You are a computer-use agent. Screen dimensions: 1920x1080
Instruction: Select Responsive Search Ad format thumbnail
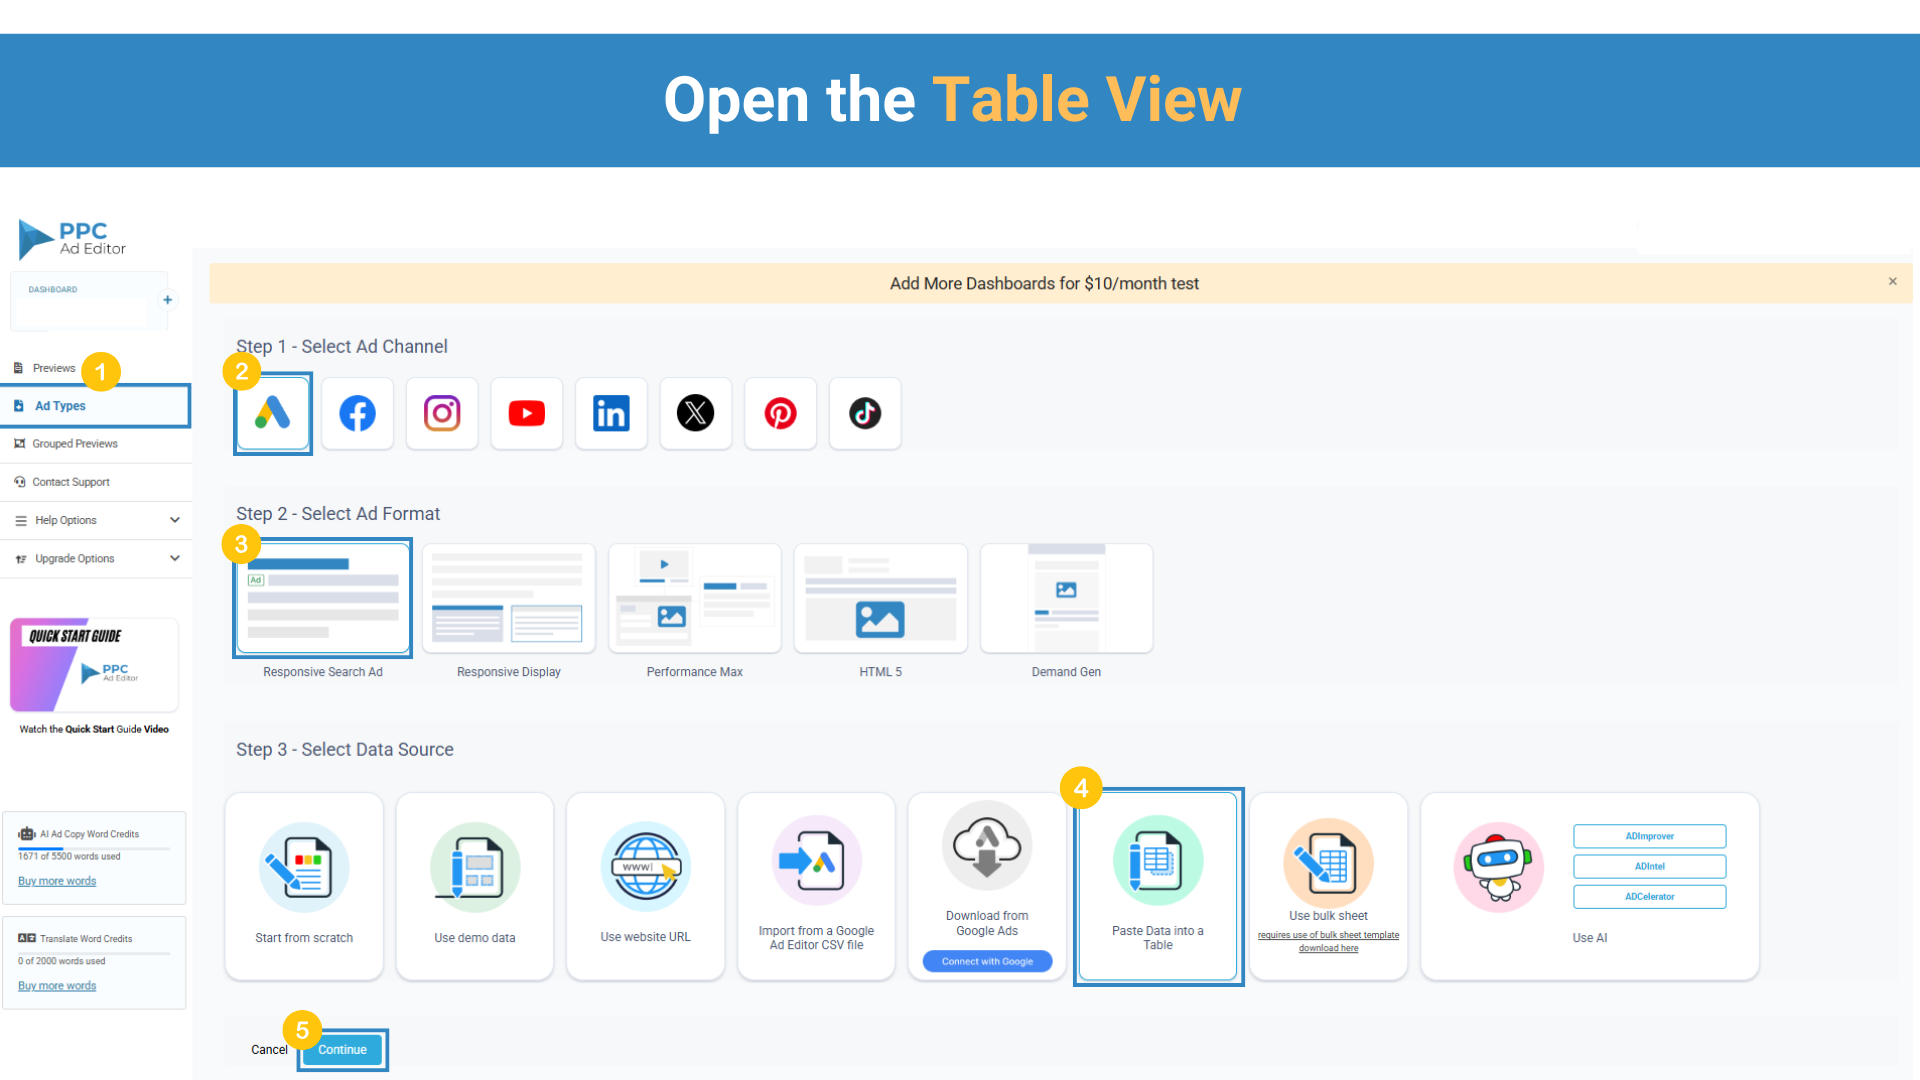322,598
